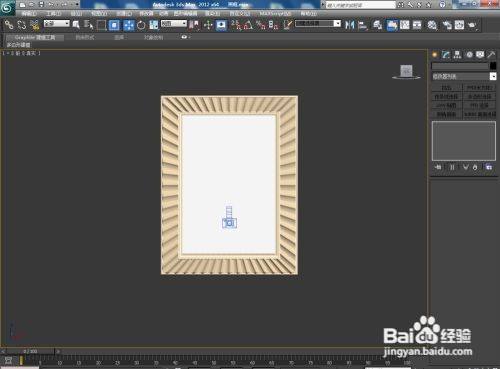Open the Material Editor icon
This screenshot has height=369, width=500.
[432, 25]
